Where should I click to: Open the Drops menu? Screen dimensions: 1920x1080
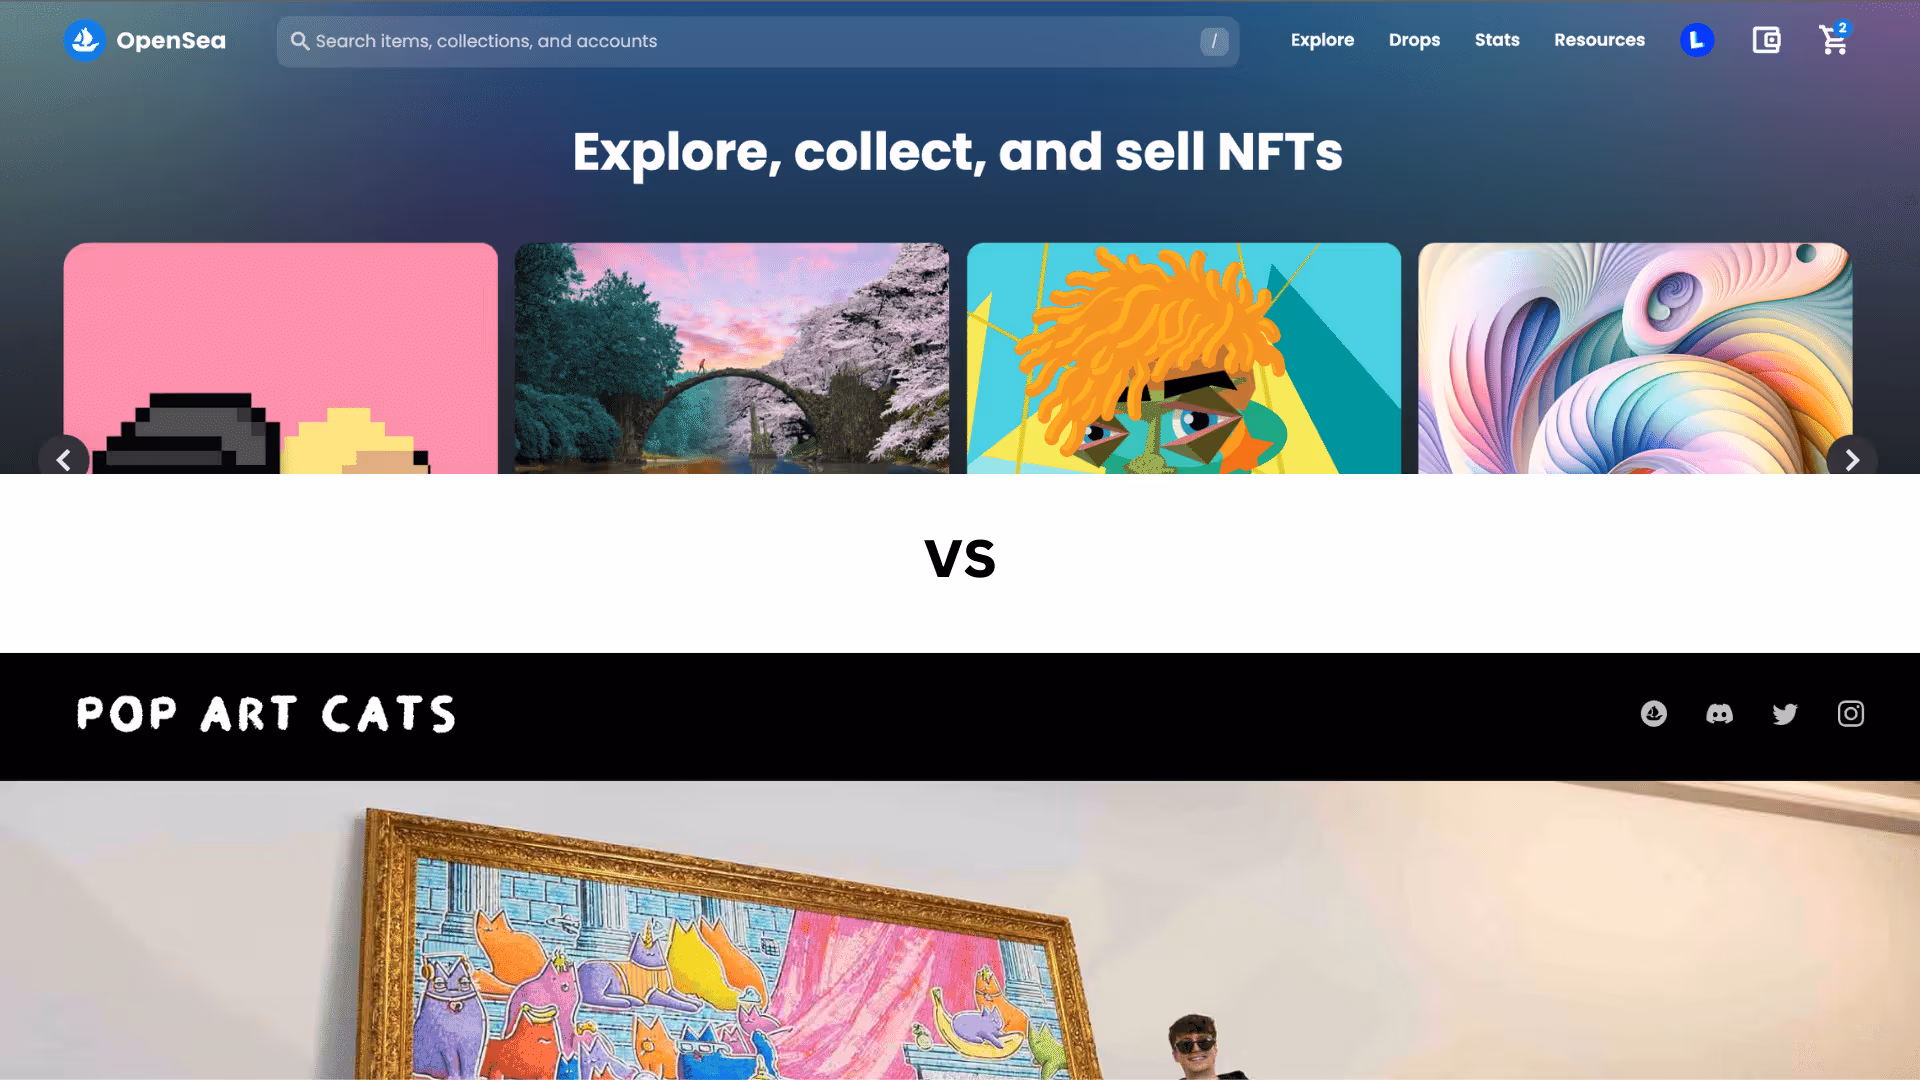1414,40
